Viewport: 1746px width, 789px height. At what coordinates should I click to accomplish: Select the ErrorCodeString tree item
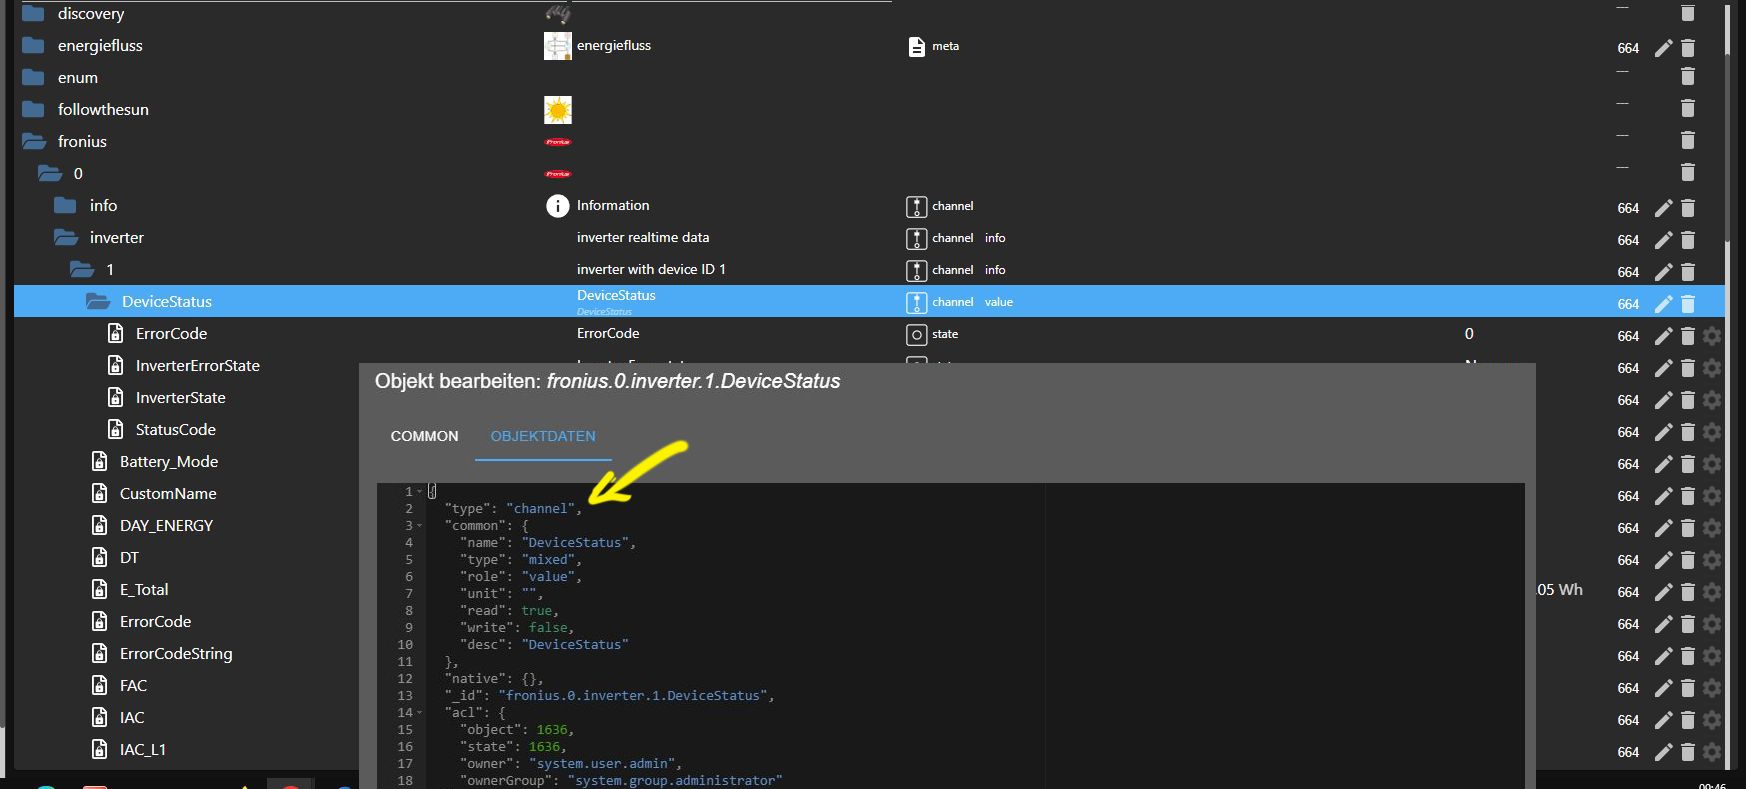pyautogui.click(x=176, y=653)
